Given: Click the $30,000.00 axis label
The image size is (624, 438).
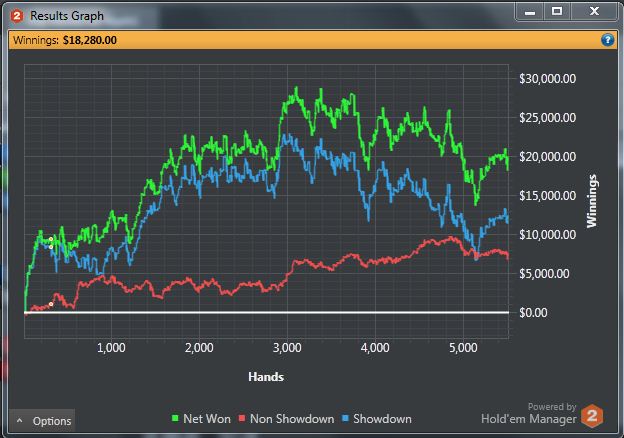Looking at the screenshot, I should tap(547, 79).
